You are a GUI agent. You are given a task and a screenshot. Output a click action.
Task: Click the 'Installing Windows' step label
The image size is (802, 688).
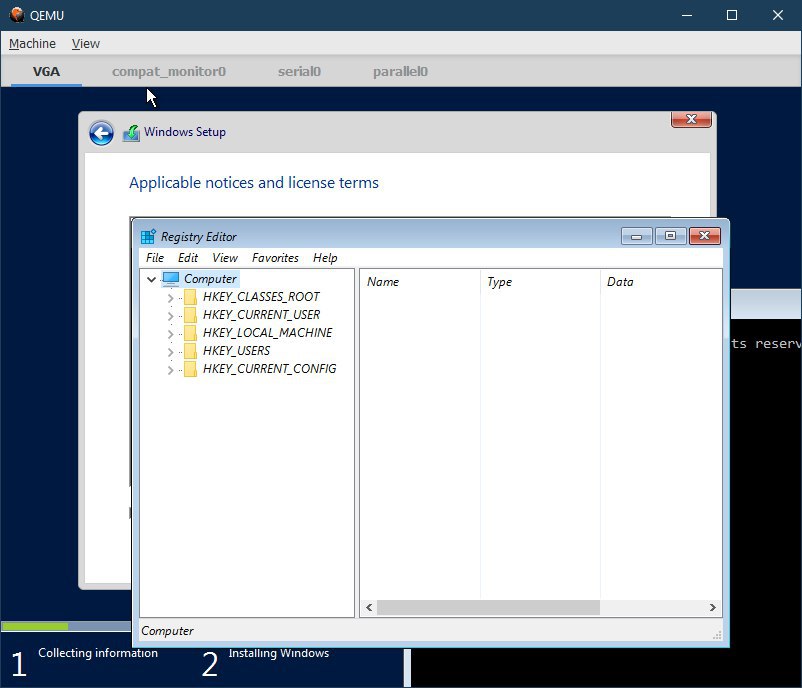coord(279,653)
